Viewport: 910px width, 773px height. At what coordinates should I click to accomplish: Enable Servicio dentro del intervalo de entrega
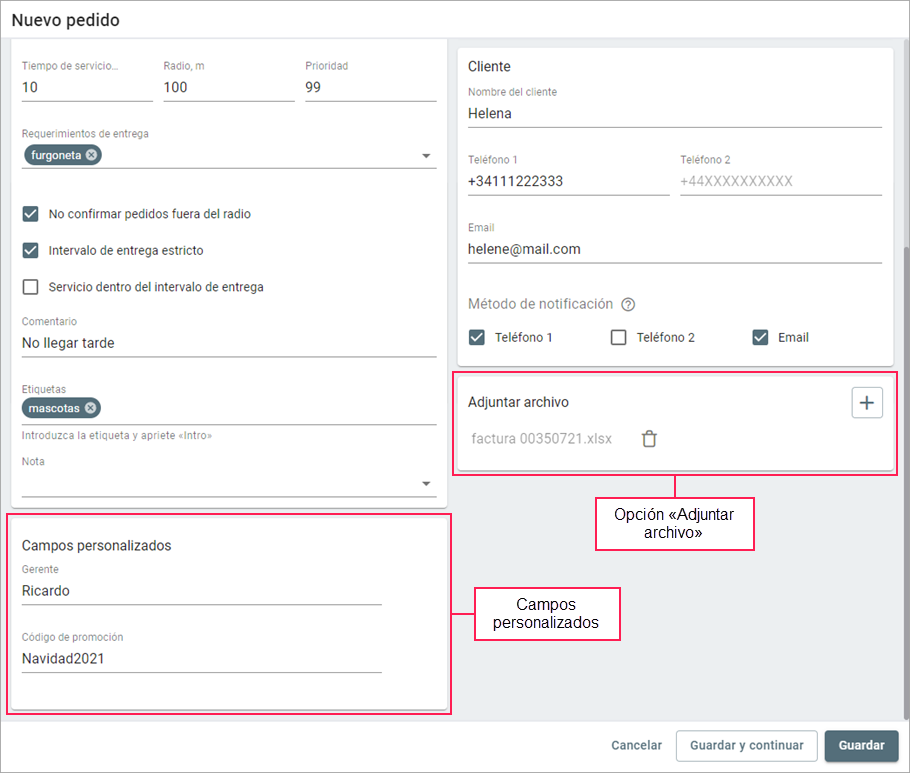click(30, 287)
